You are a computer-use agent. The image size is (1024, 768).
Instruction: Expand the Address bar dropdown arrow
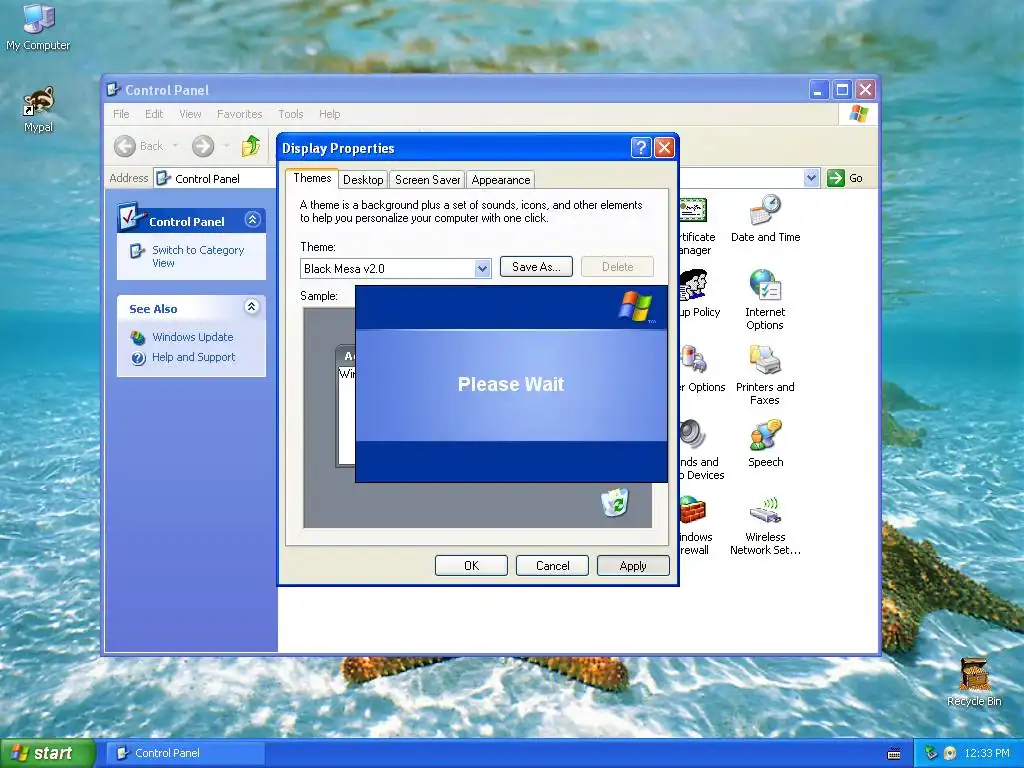pos(811,178)
